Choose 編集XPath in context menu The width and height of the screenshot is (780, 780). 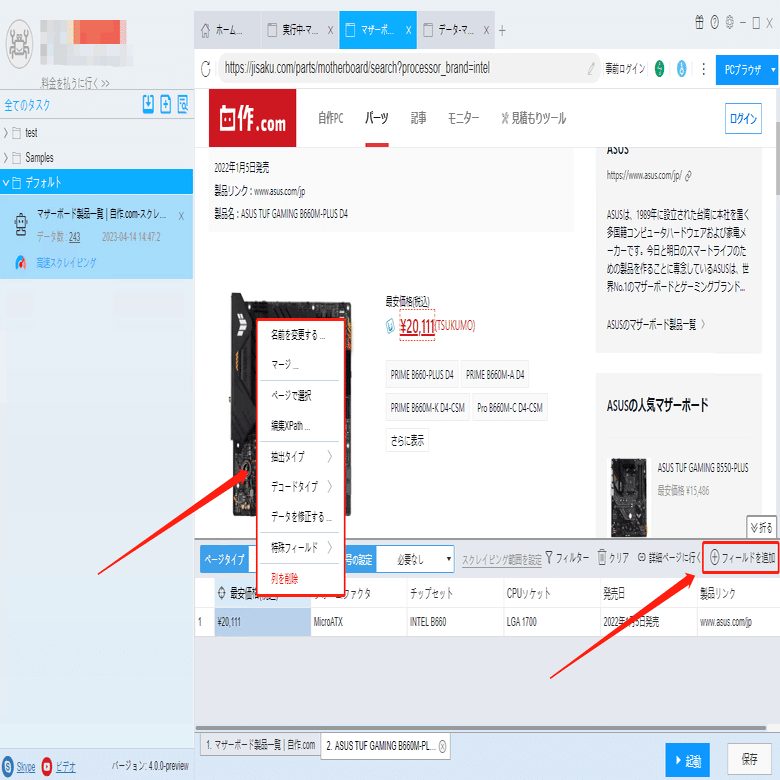click(300, 426)
